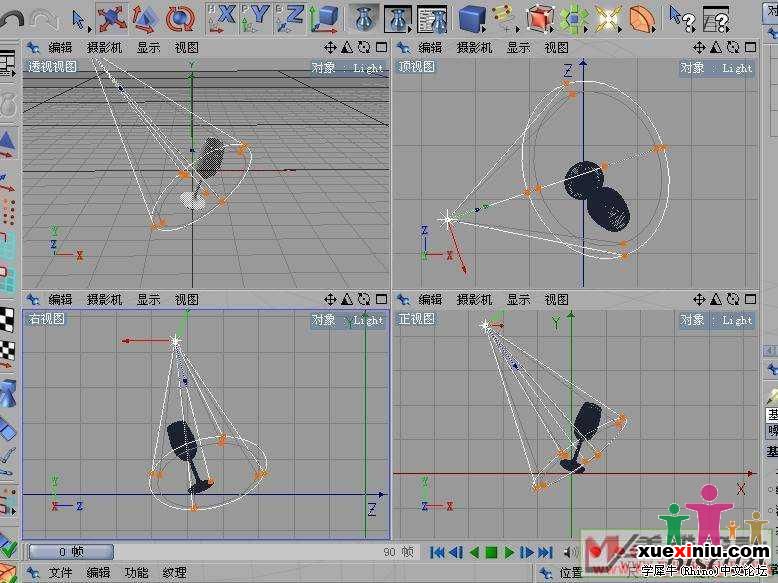Click zoom camera icon in 顶视图 viewport

click(x=716, y=48)
